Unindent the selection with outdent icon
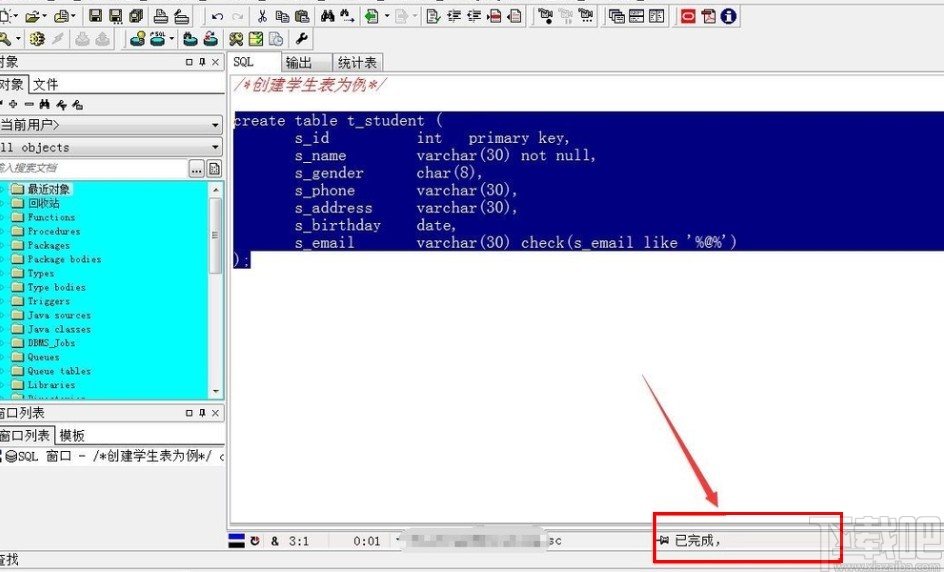This screenshot has width=944, height=572. pyautogui.click(x=474, y=16)
